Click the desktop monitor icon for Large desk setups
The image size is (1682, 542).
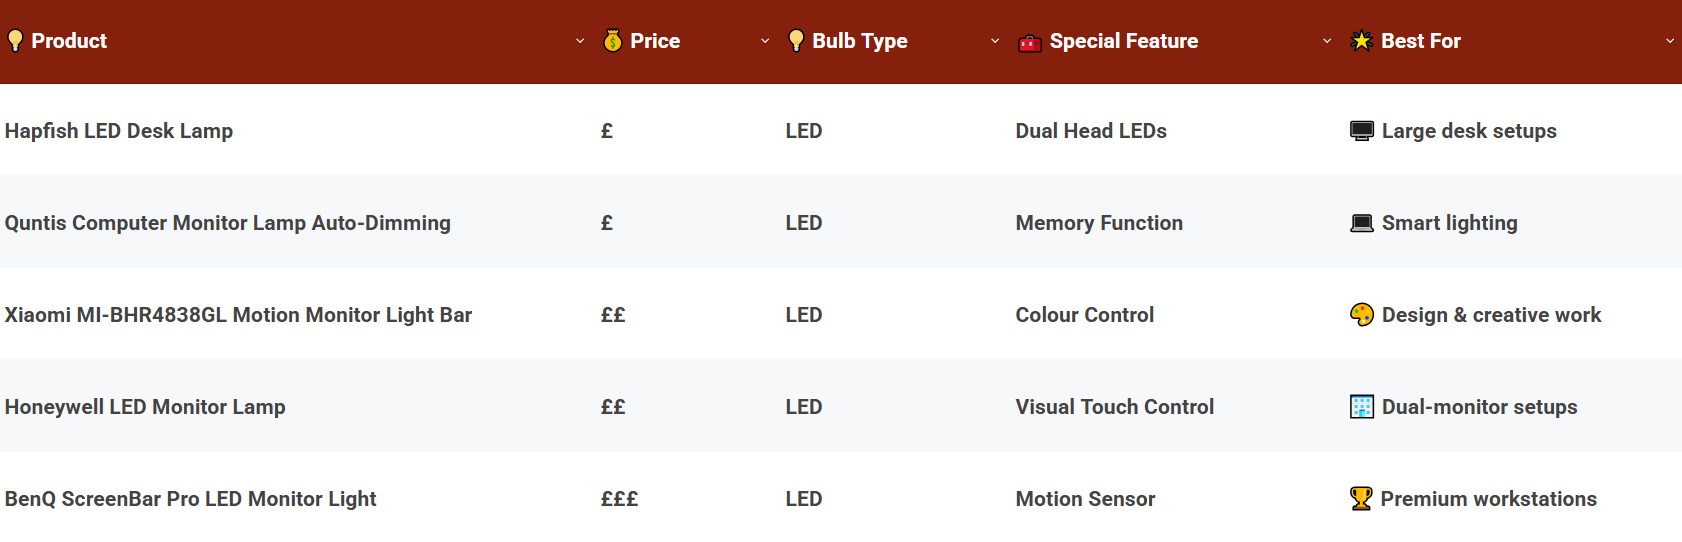[1361, 131]
